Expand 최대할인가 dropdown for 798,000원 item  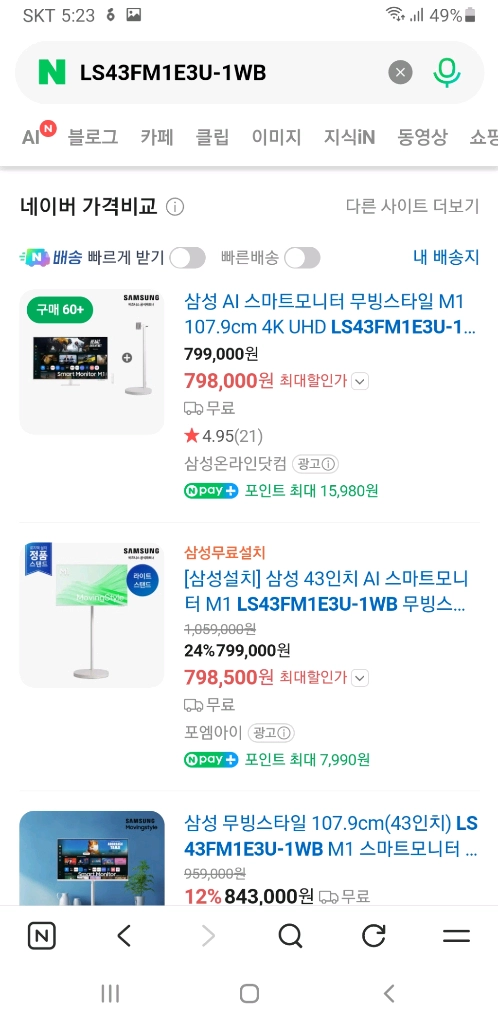(360, 381)
